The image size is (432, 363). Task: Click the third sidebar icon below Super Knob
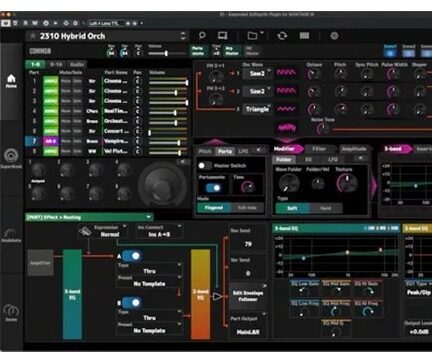(11, 234)
